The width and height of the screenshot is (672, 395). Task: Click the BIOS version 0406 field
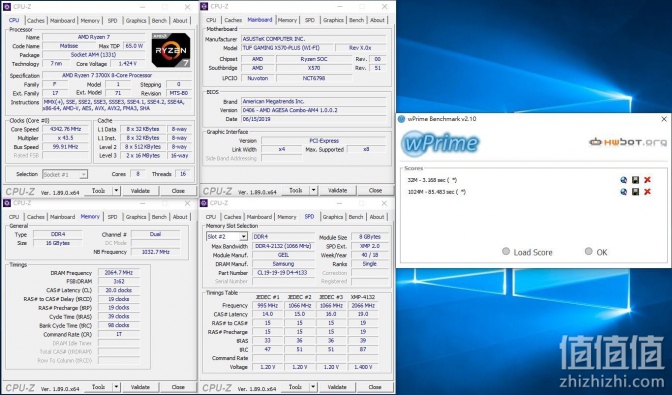pos(313,111)
